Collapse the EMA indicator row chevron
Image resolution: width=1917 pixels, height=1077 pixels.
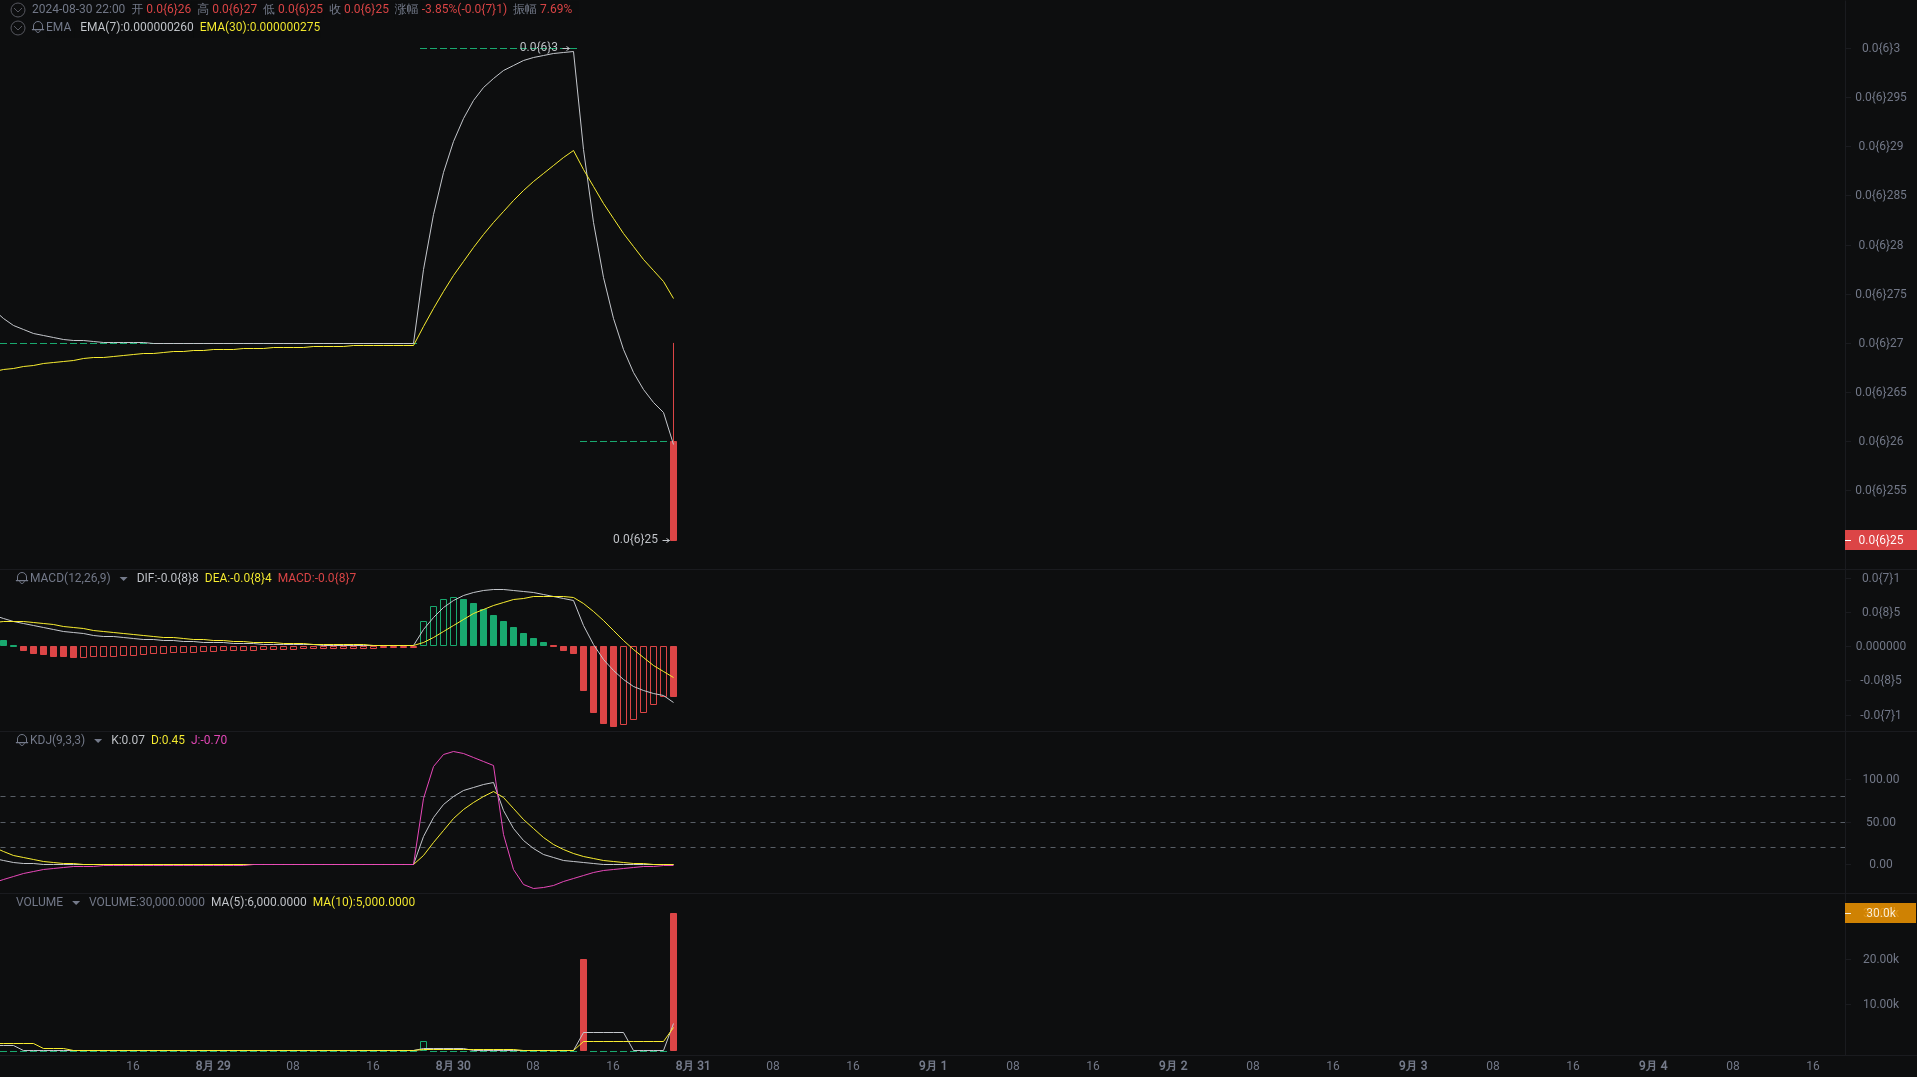click(17, 27)
